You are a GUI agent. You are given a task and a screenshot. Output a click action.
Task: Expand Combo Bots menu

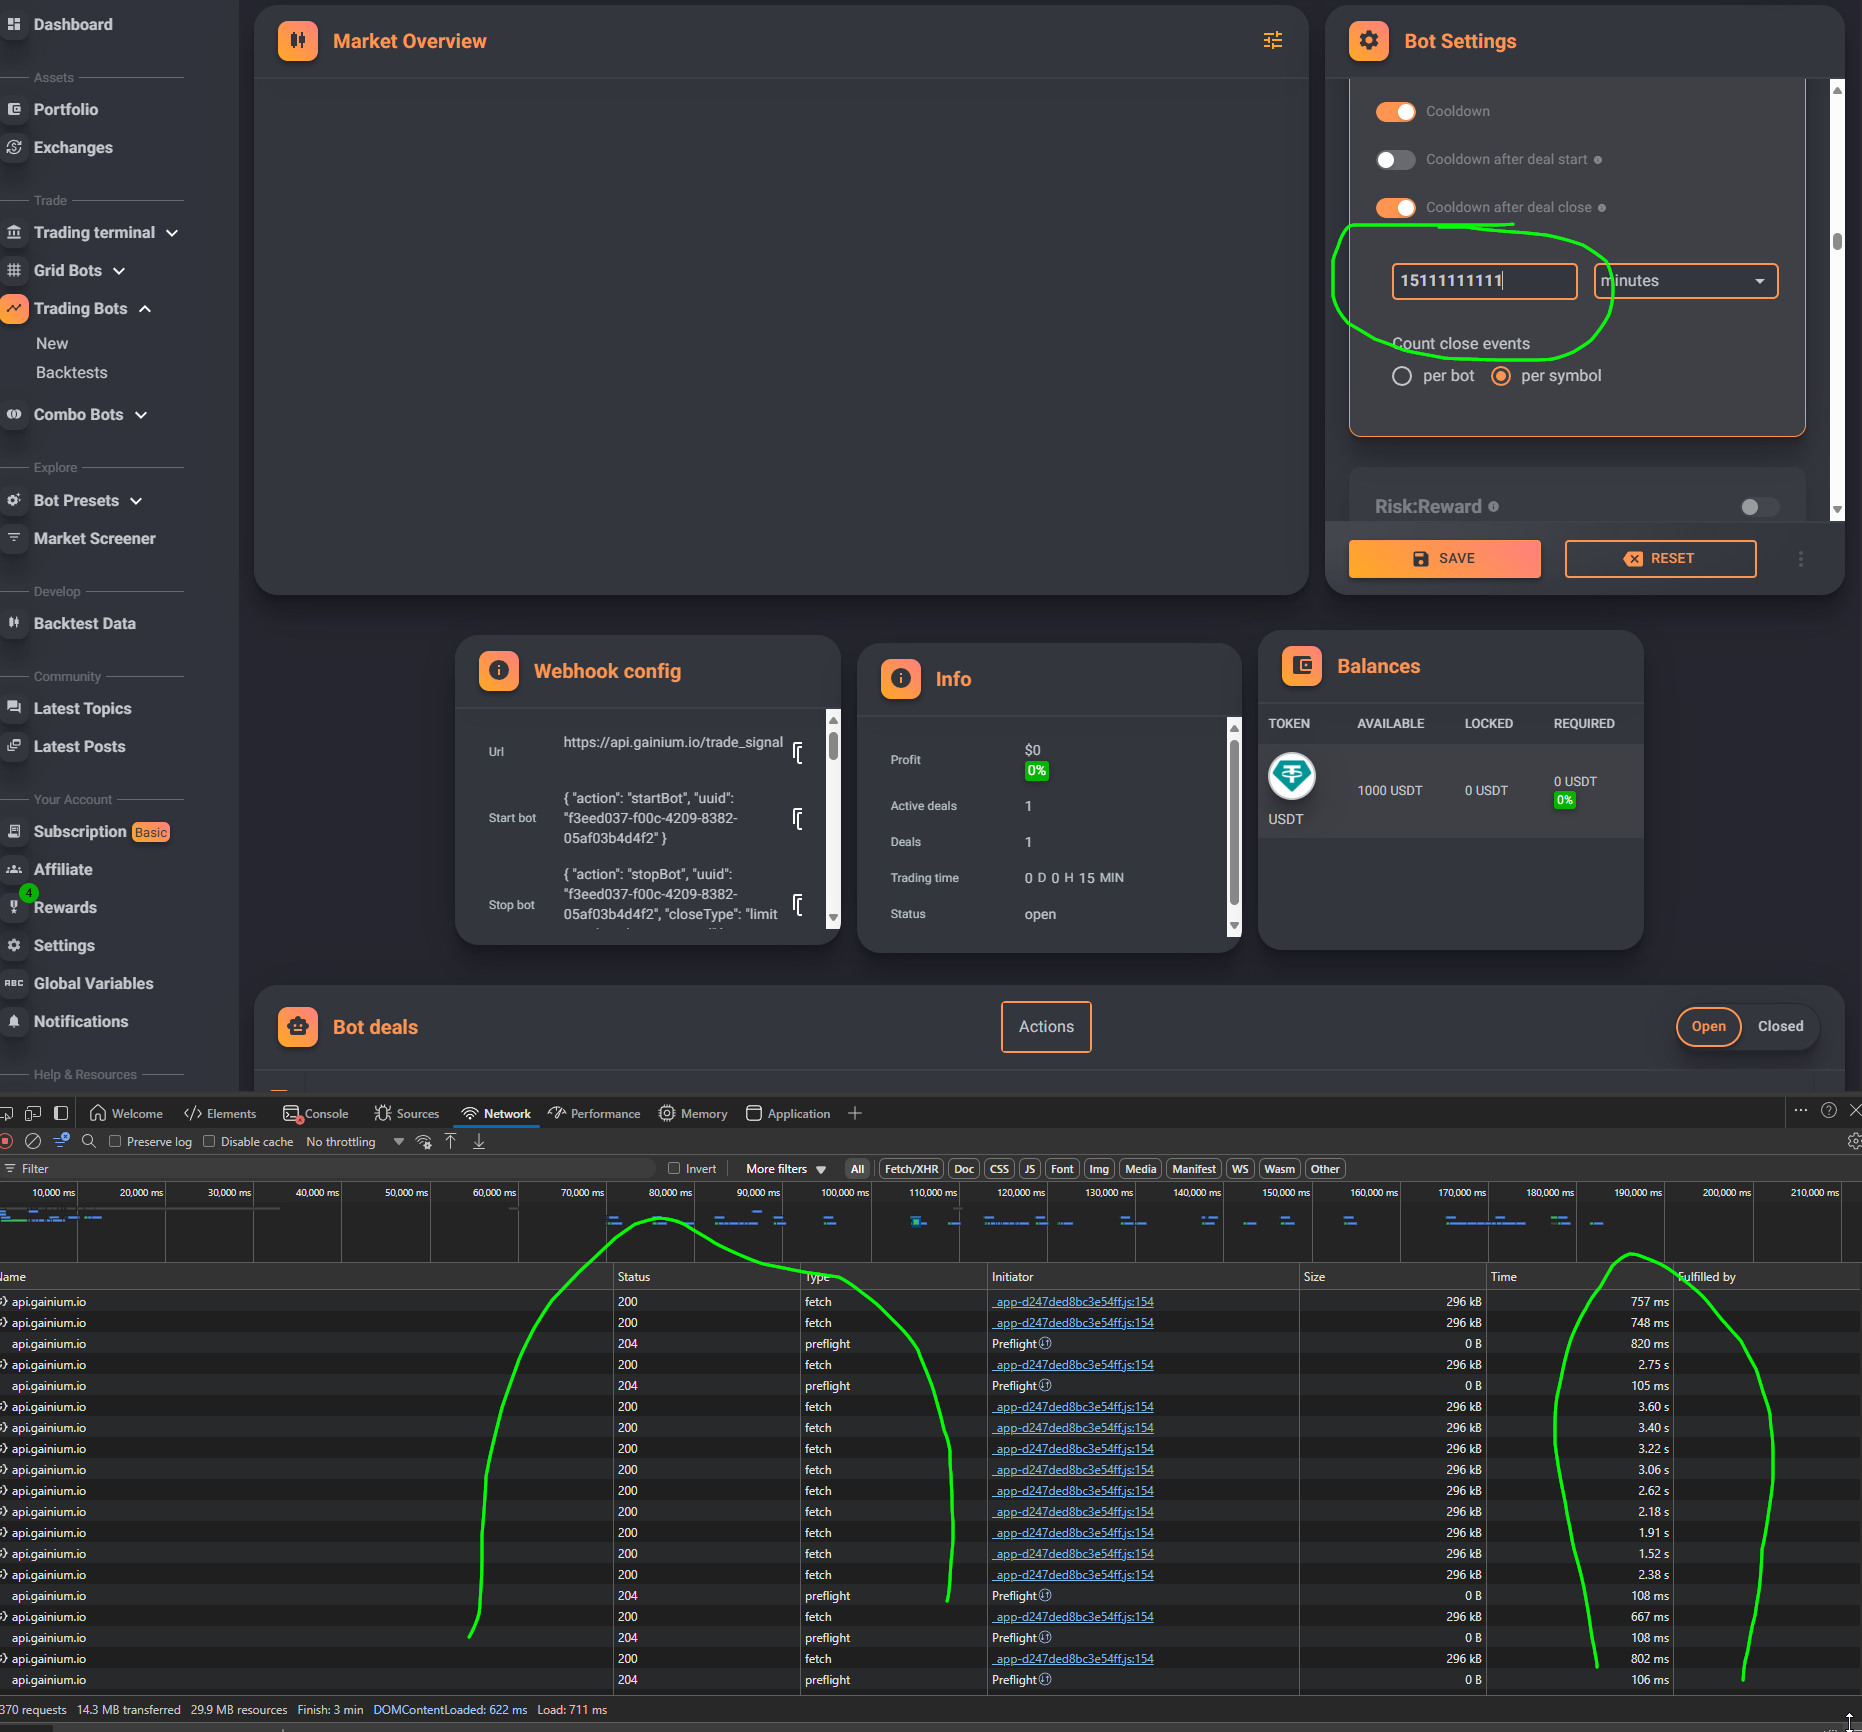141,415
